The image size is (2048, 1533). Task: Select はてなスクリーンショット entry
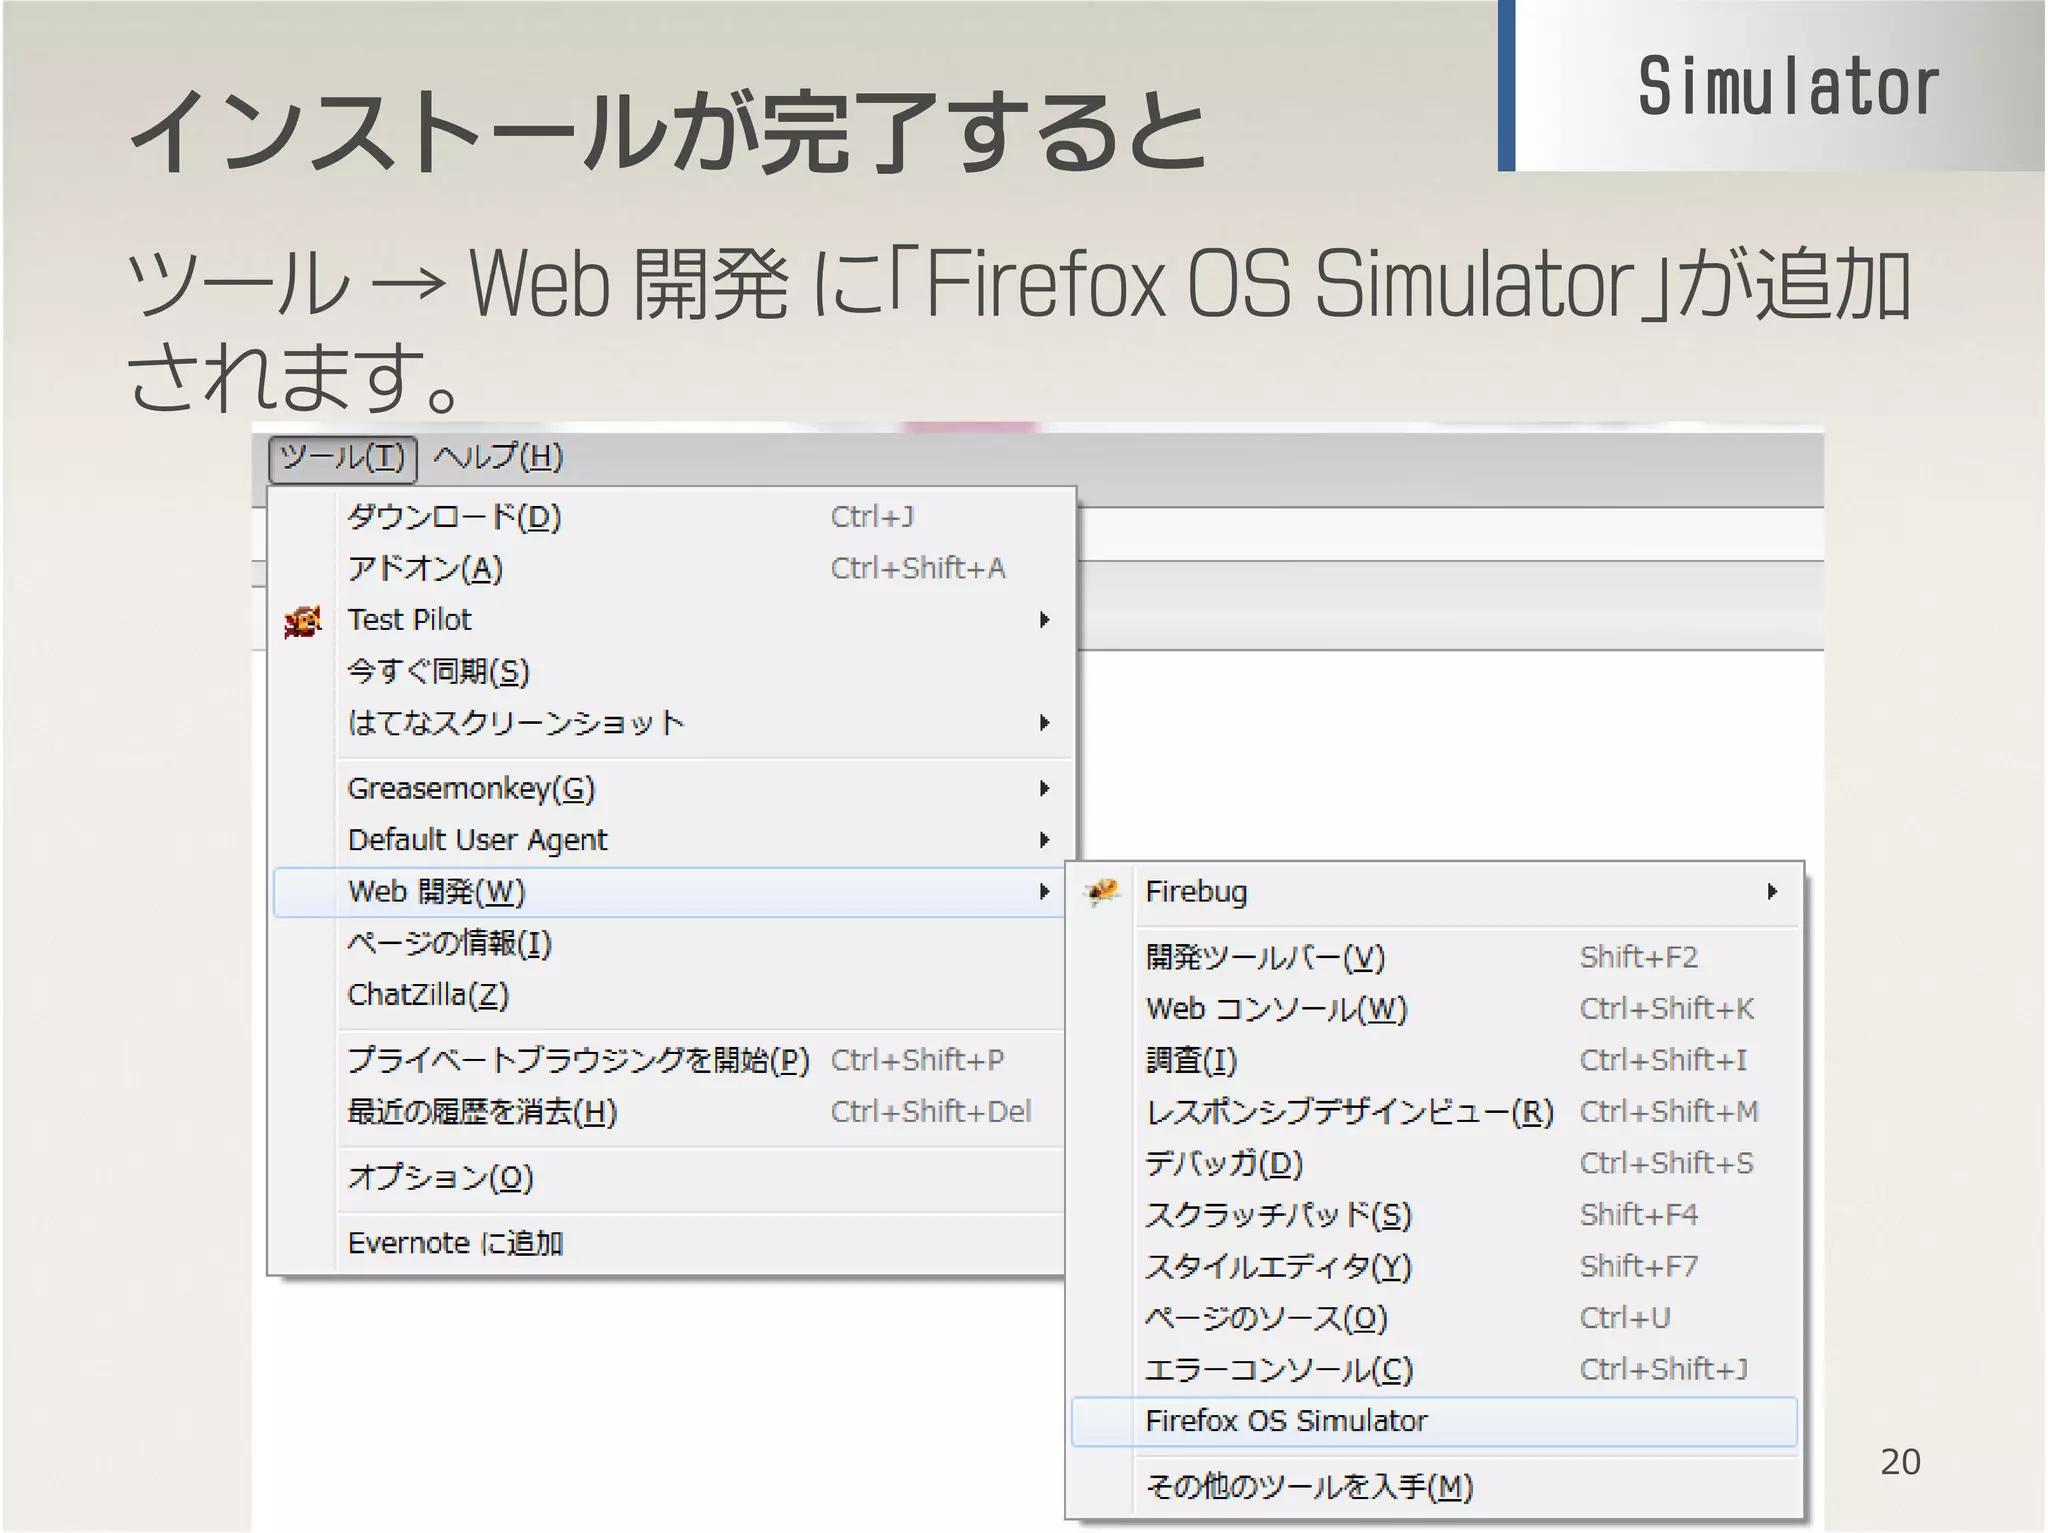[x=516, y=722]
